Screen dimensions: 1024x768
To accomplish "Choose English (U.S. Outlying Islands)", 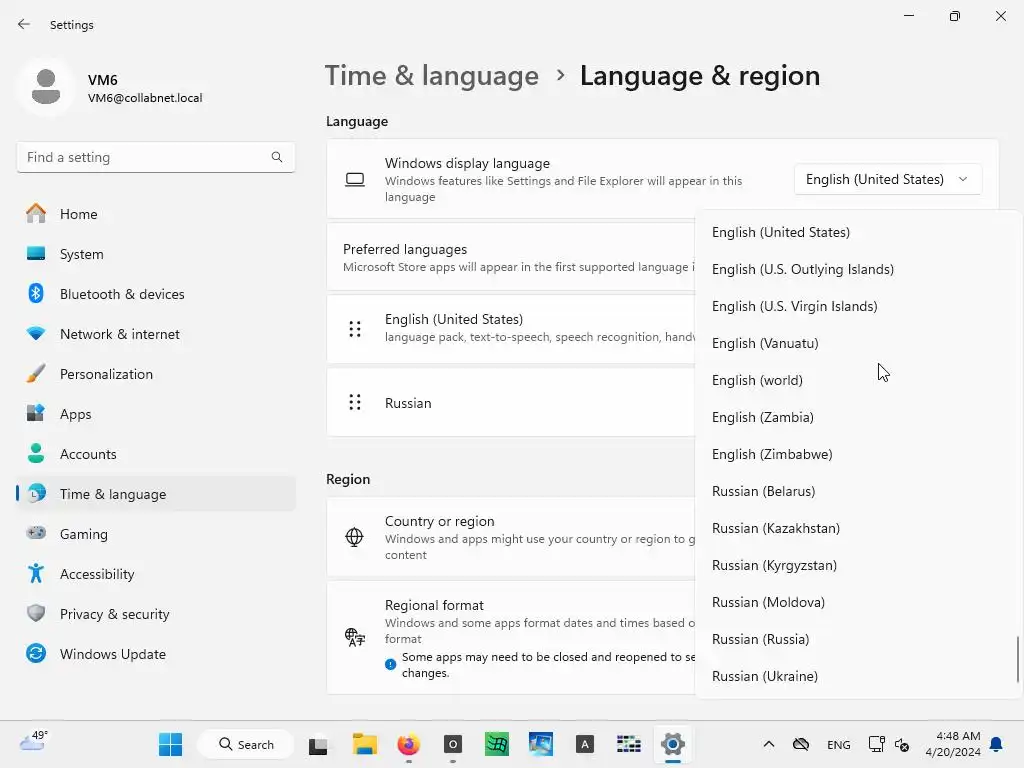I will pyautogui.click(x=858, y=269).
